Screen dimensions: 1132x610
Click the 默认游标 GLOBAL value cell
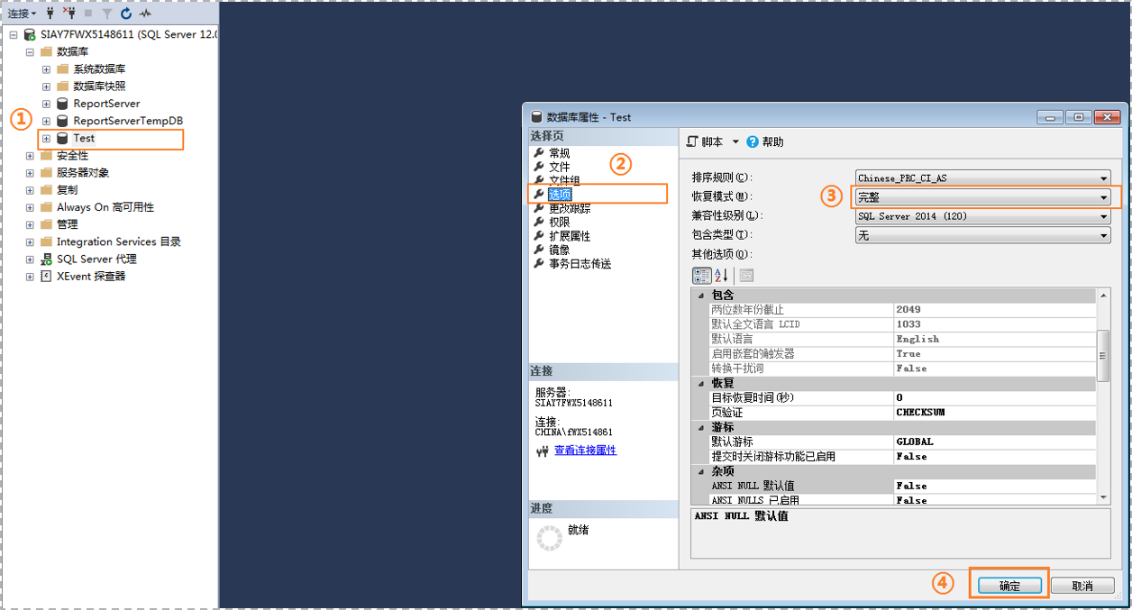click(995, 442)
